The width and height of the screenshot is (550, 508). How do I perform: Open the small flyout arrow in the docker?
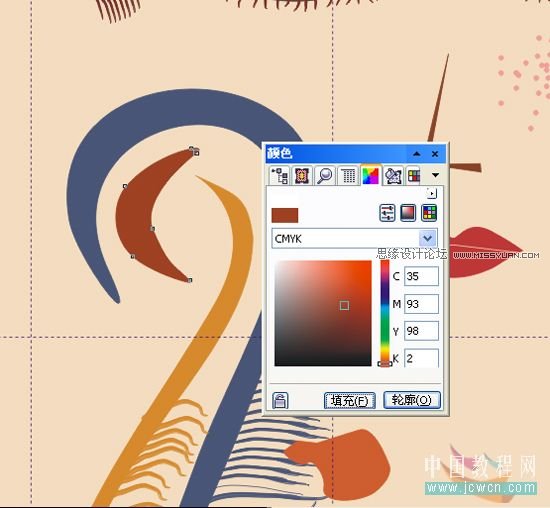[432, 193]
